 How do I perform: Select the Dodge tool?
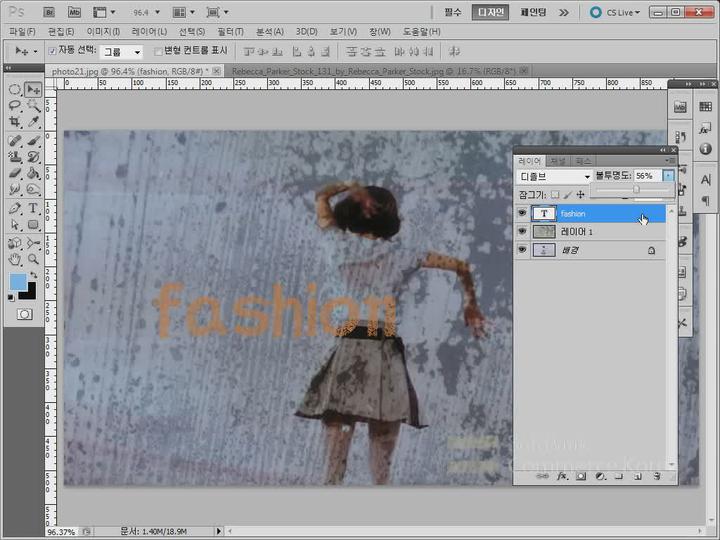33,189
